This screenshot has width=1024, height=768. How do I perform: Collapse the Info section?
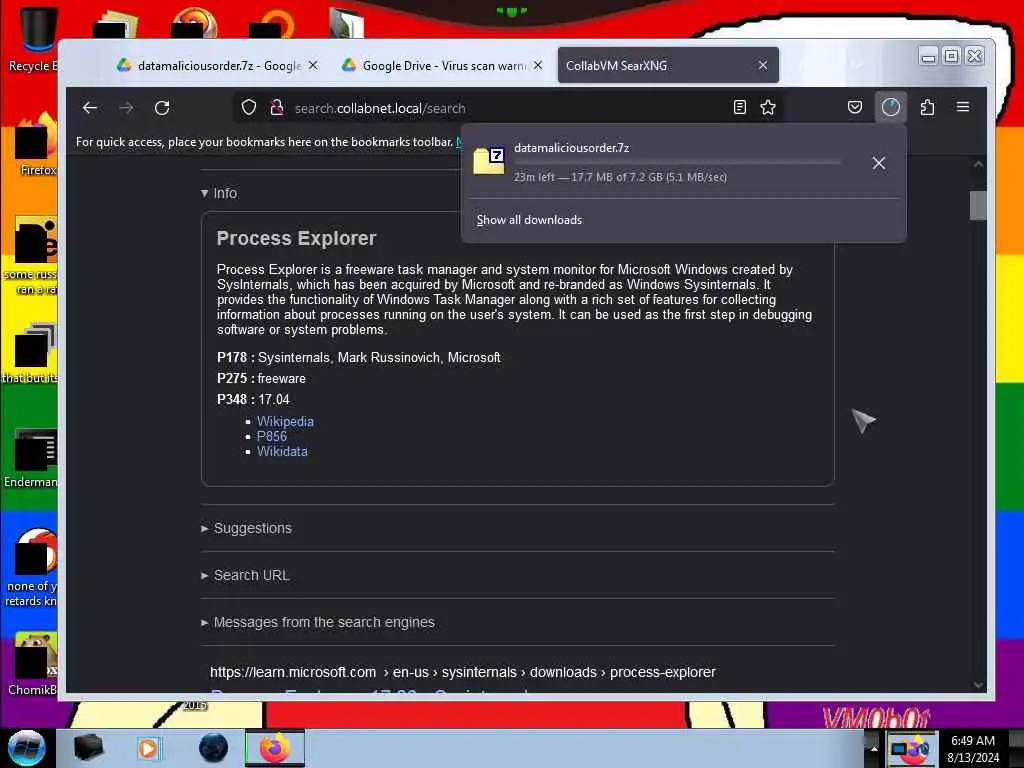219,193
